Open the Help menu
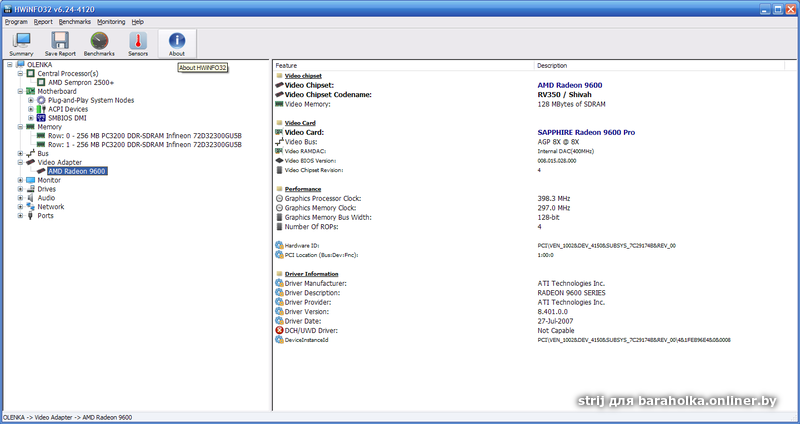 click(138, 22)
